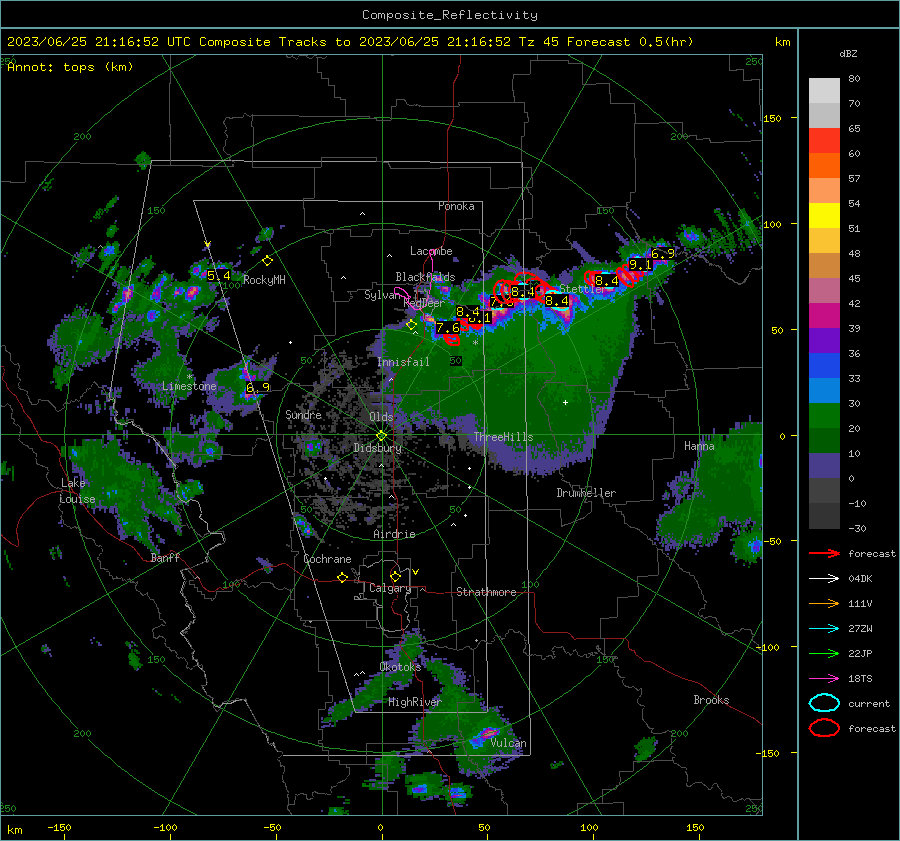Screen dimensions: 900x841
Task: Click the RedDeer city label
Action: [424, 303]
